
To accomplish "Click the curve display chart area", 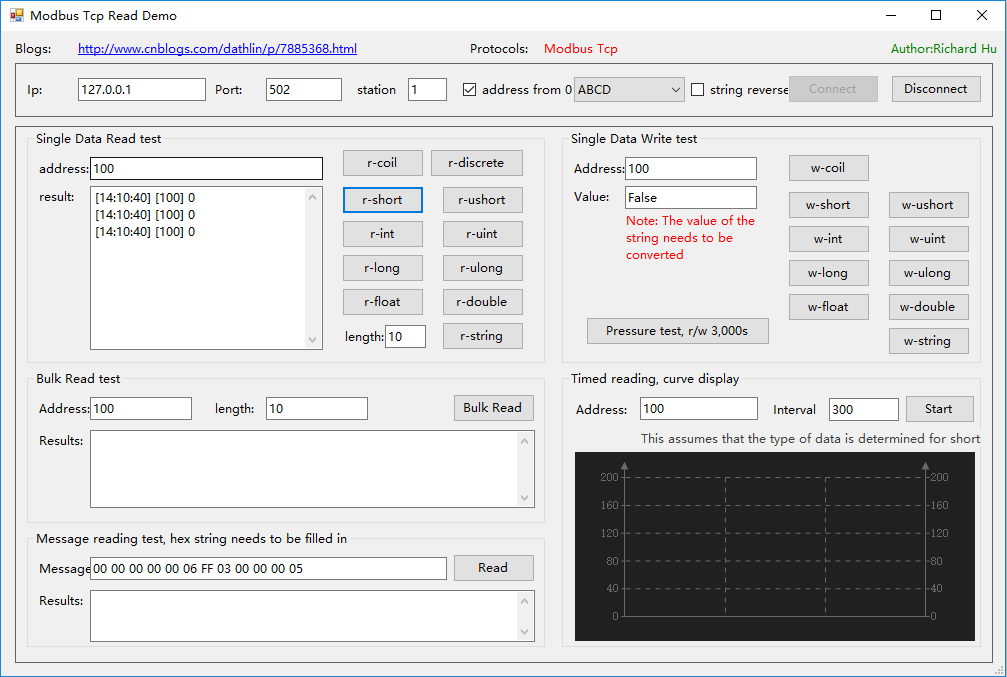I will (775, 547).
